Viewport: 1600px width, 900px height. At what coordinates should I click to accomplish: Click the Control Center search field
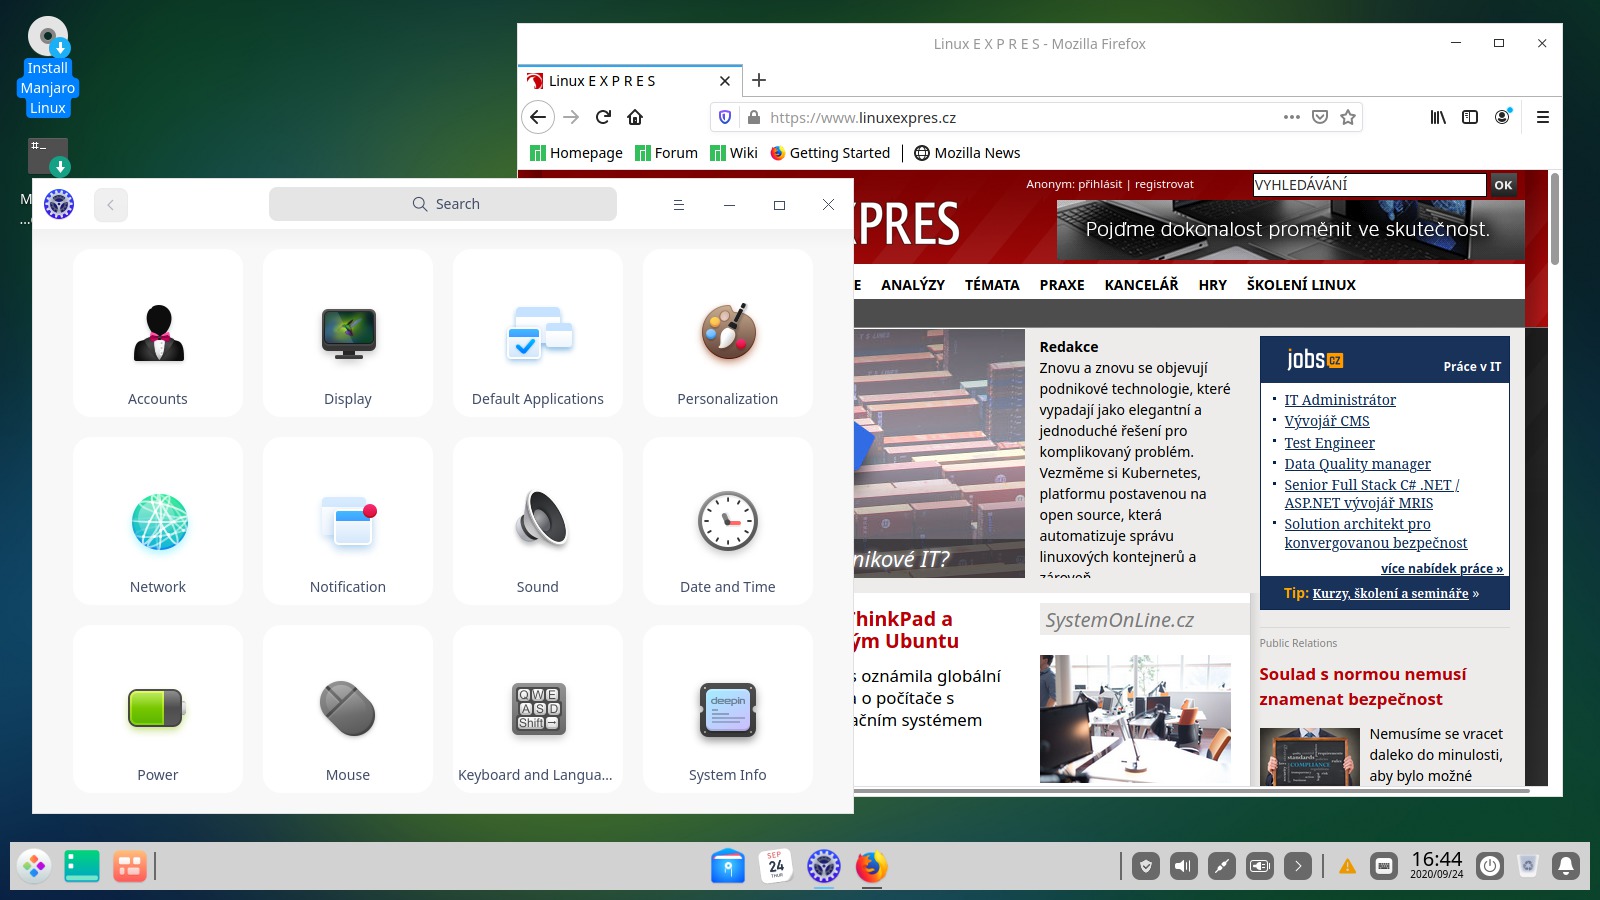(x=443, y=204)
